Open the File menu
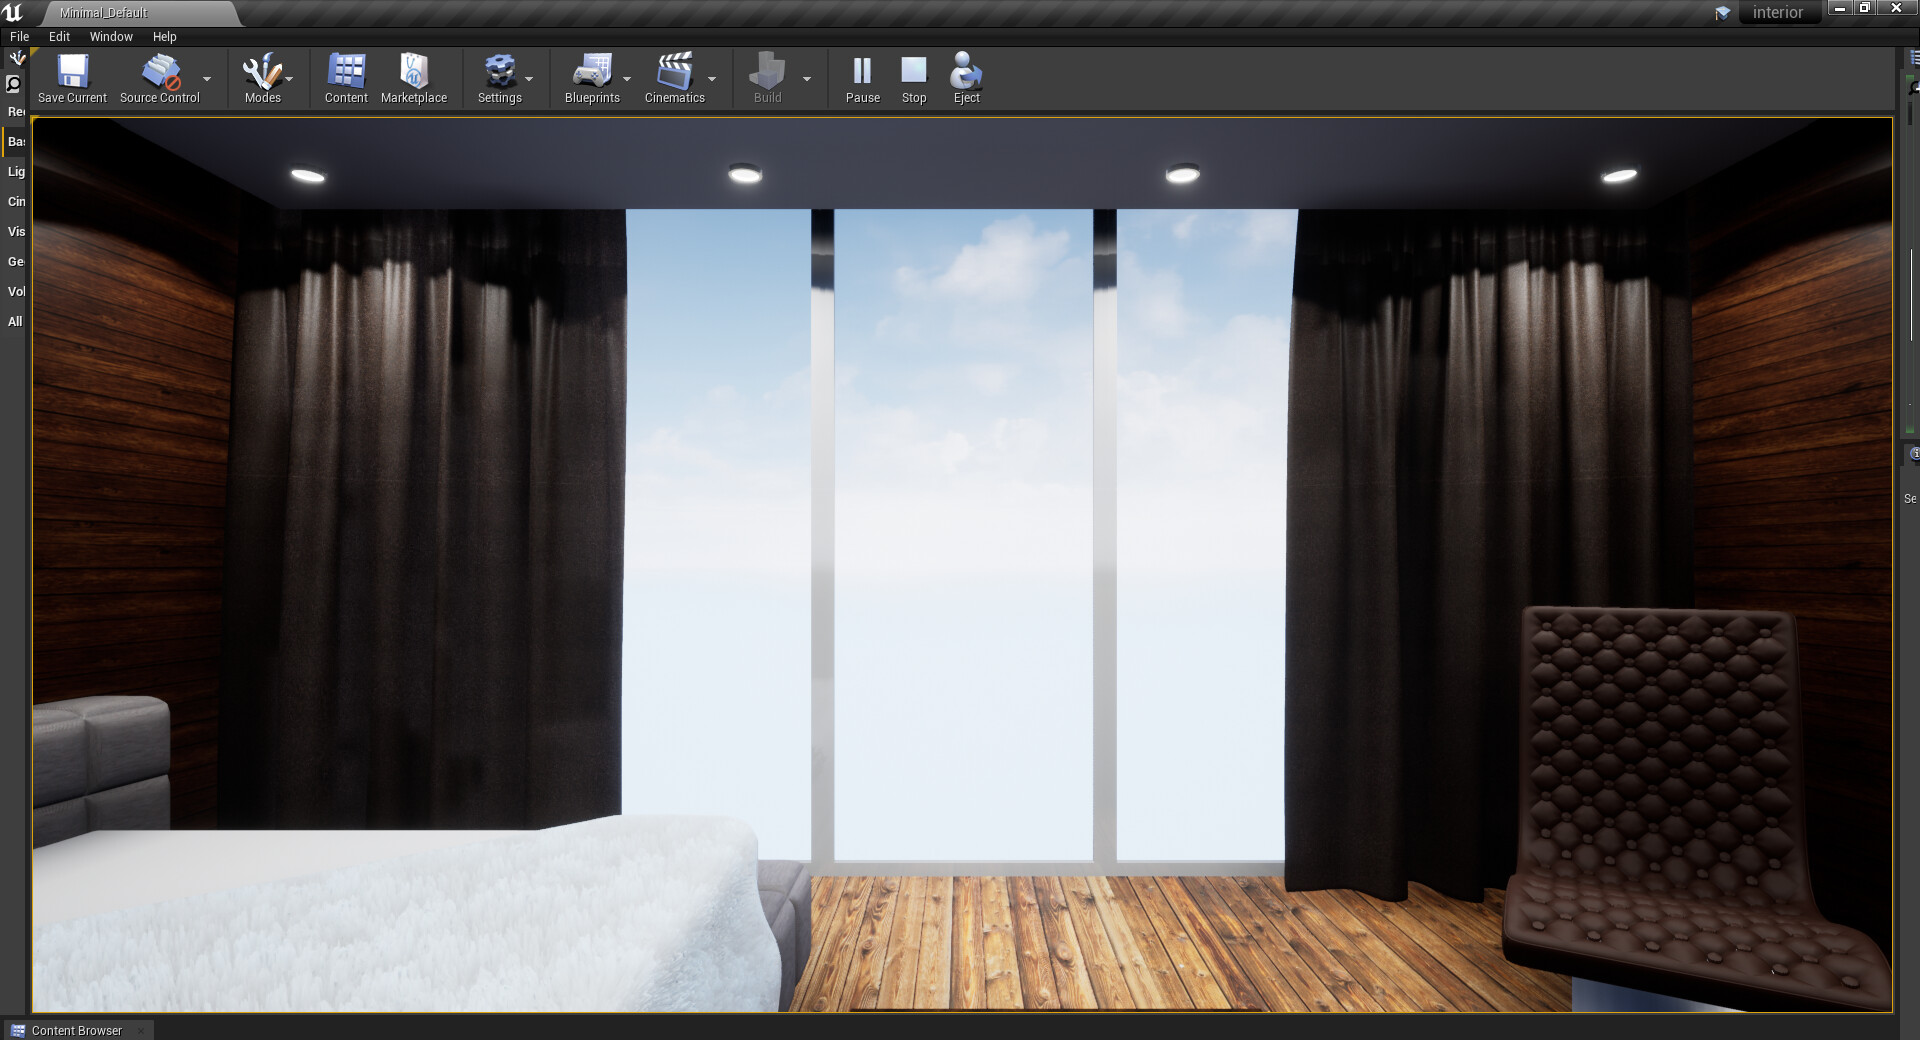Screen dimensions: 1920x1040 18,36
